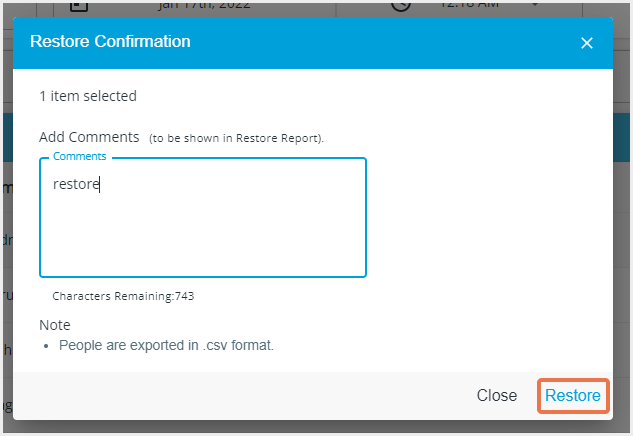
Task: Click the '1 item selected' text
Action: click(88, 96)
